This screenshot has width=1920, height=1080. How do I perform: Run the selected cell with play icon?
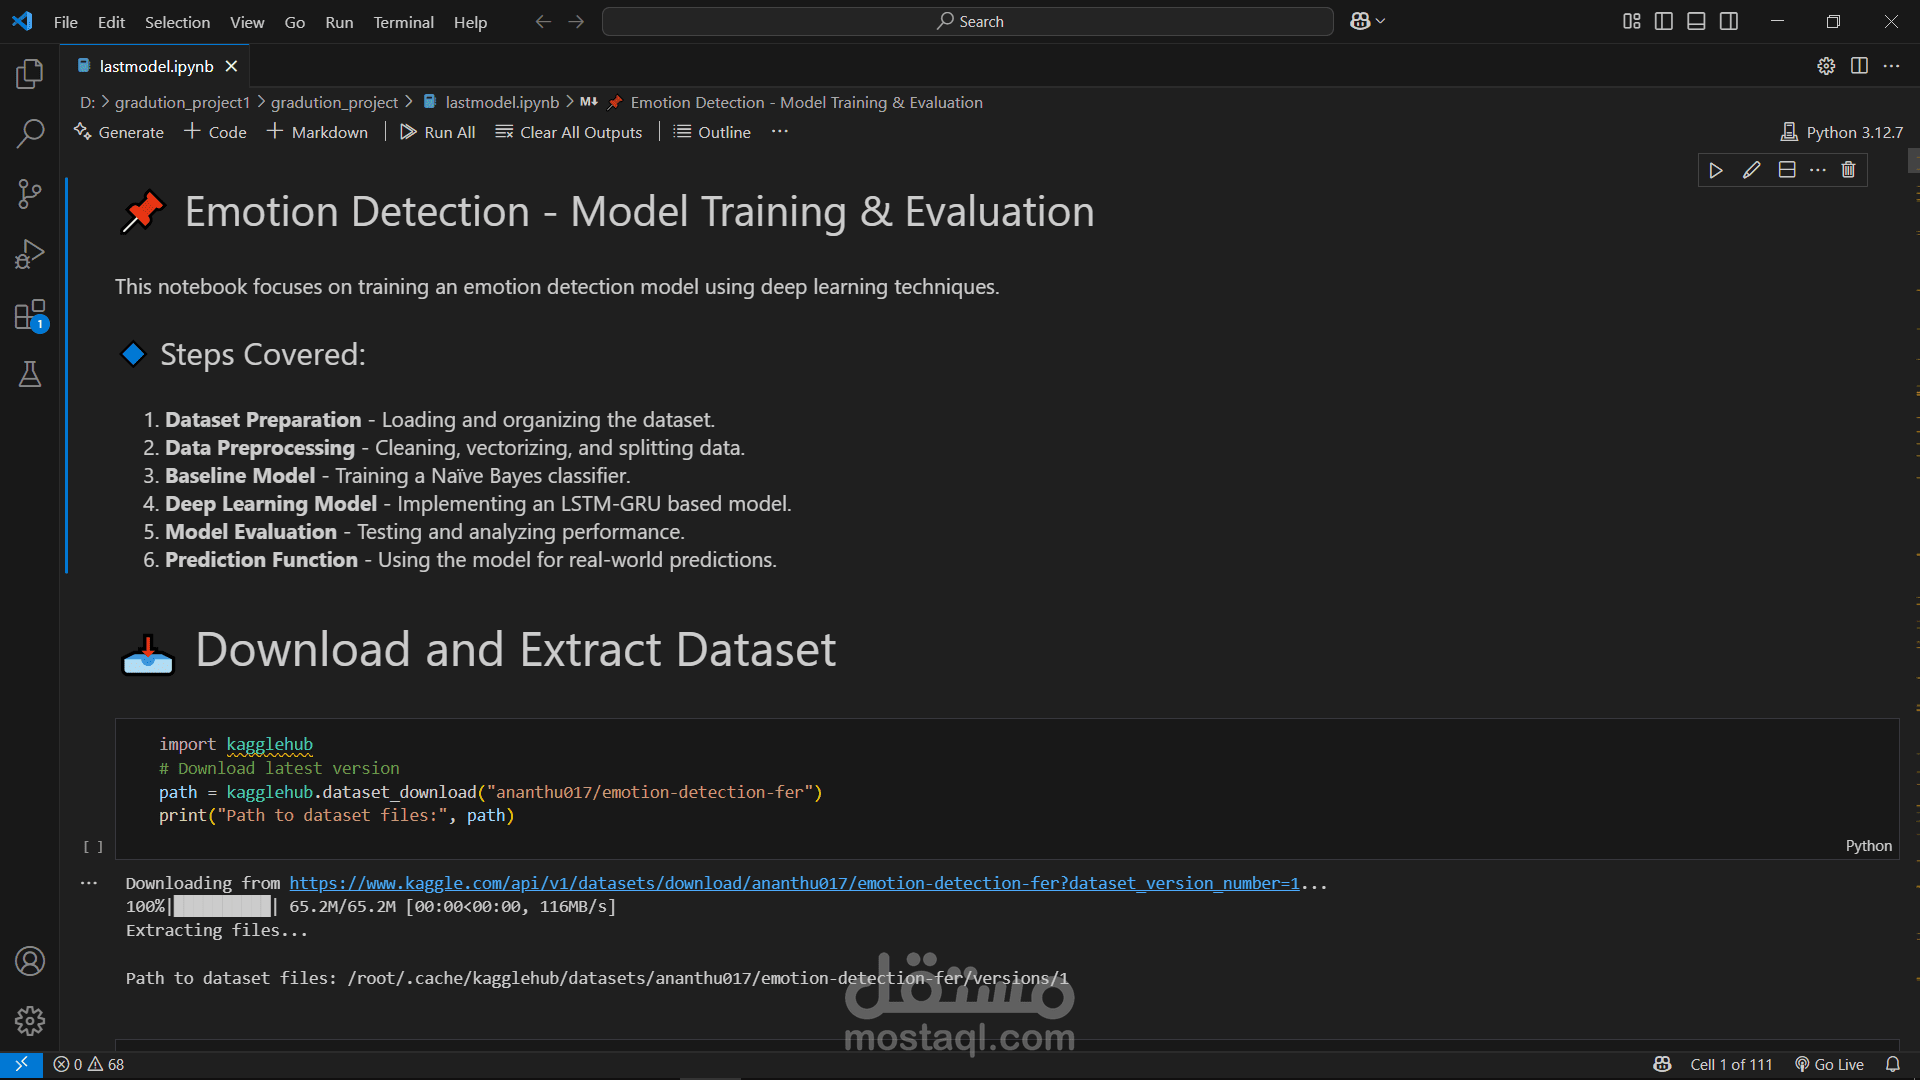pyautogui.click(x=1716, y=170)
